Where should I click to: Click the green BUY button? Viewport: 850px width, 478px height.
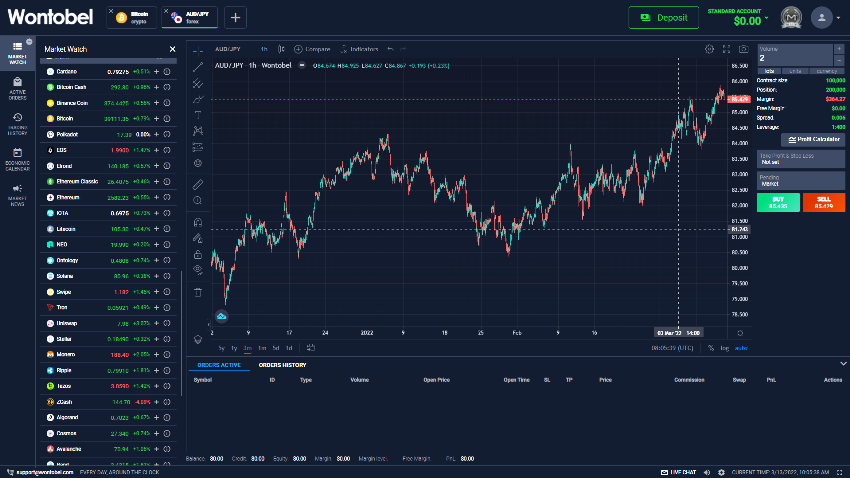tap(778, 202)
